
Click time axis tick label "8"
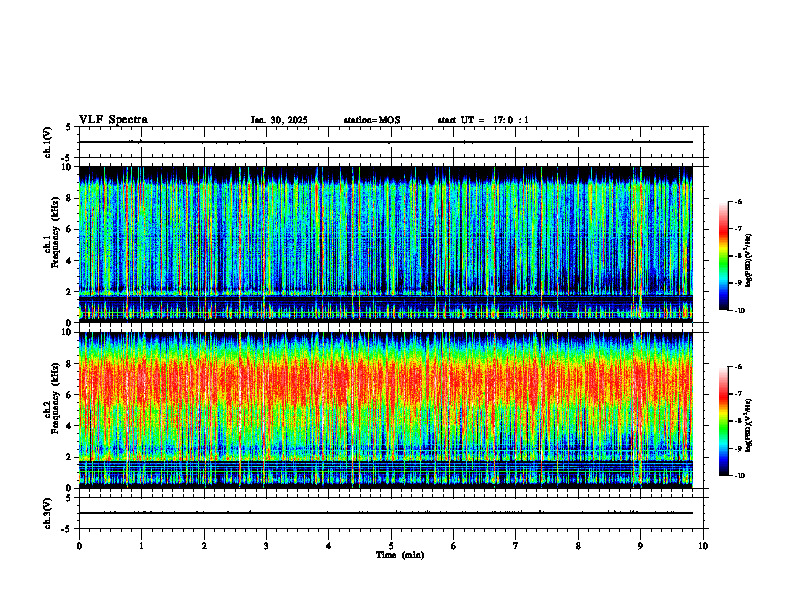coord(578,546)
